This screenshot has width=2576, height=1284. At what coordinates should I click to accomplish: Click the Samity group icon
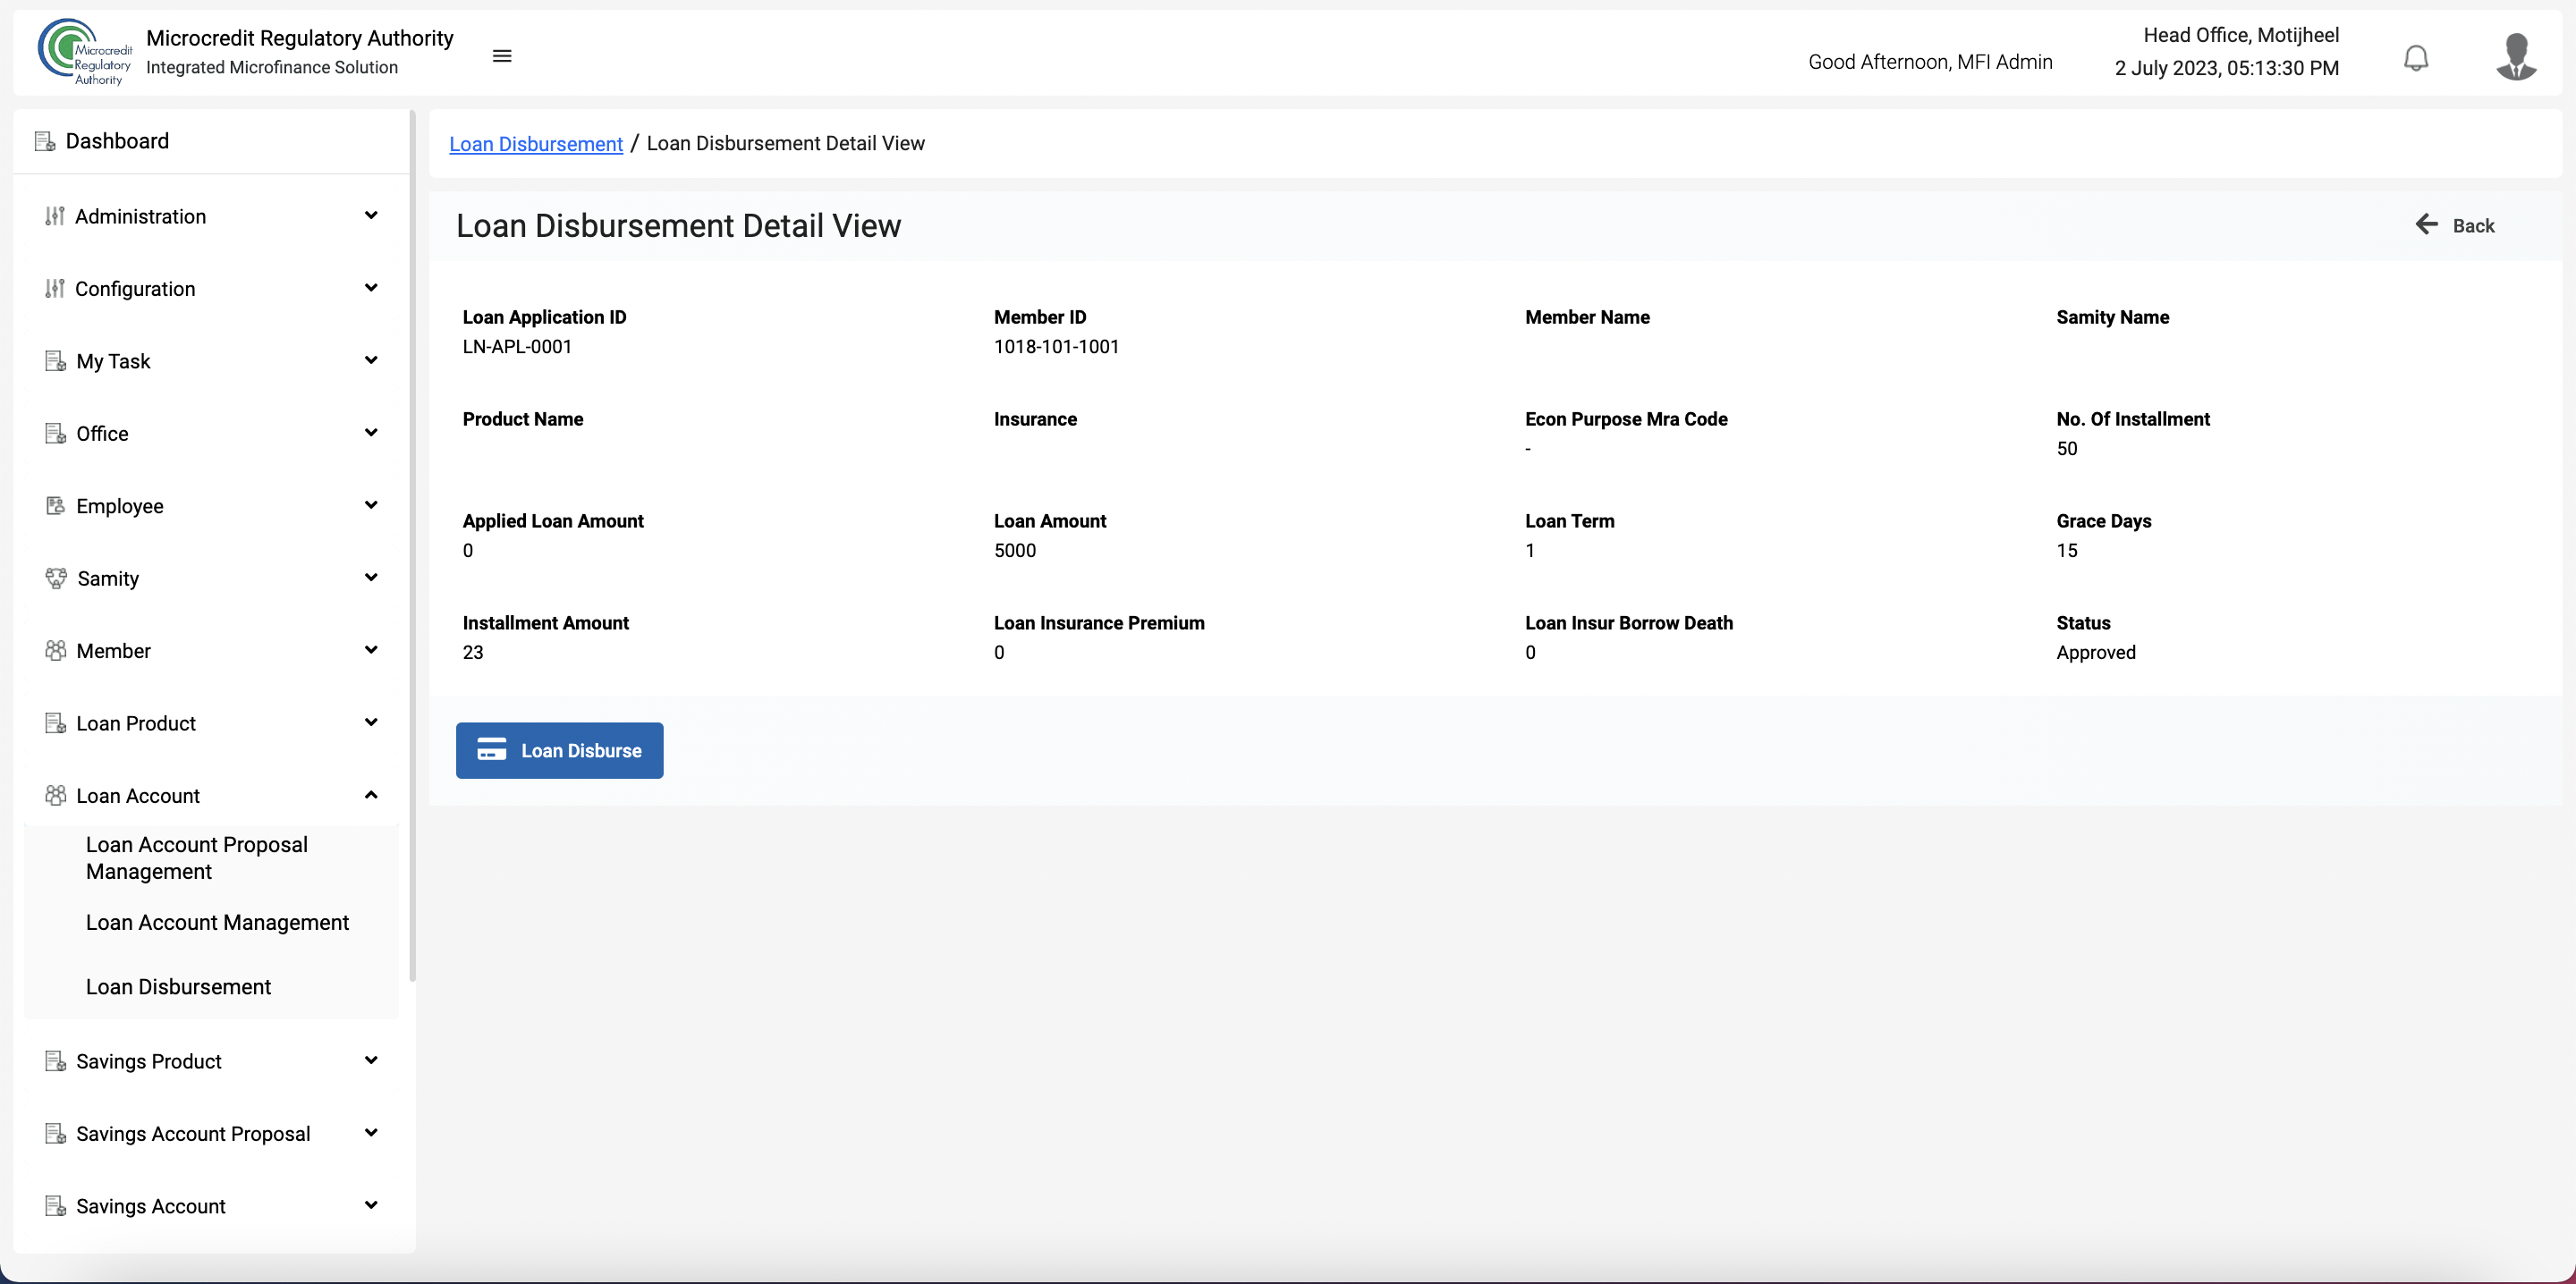pyautogui.click(x=56, y=578)
